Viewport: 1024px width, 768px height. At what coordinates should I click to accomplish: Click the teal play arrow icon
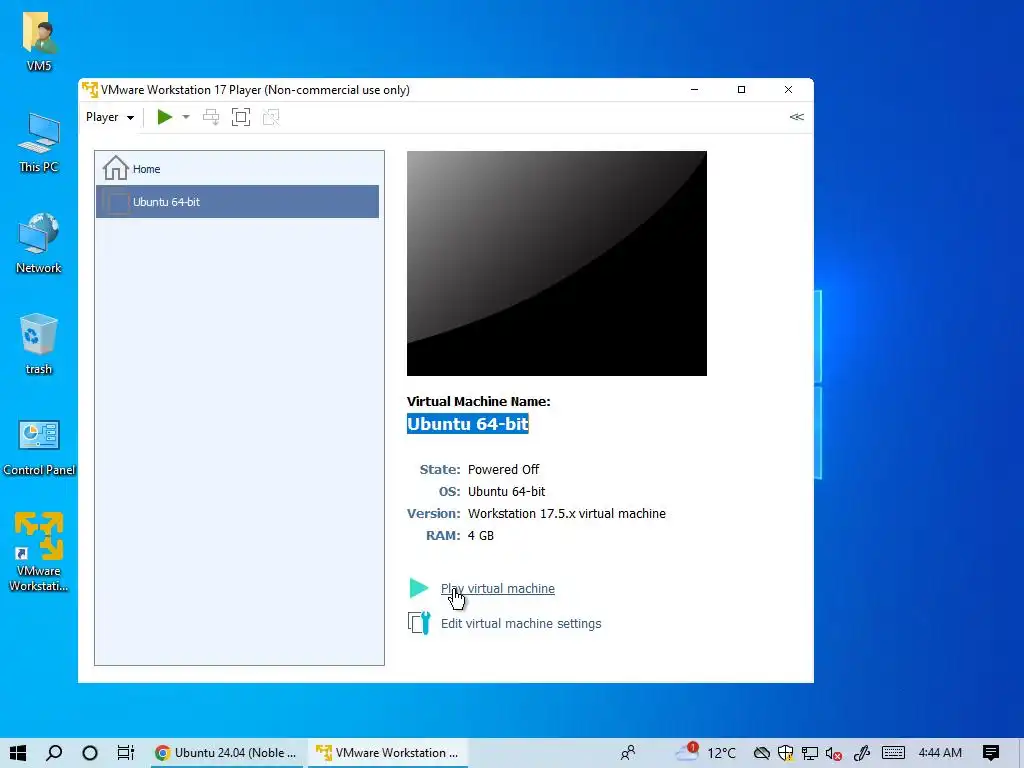(419, 588)
